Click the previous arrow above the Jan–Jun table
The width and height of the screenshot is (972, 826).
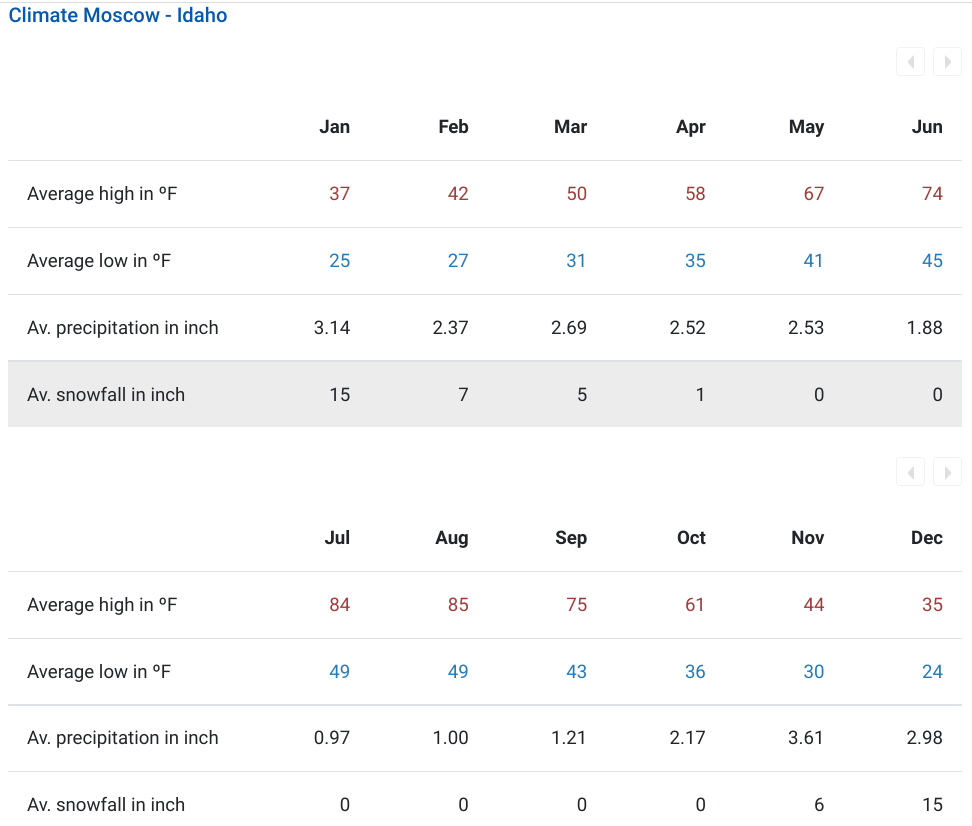point(910,62)
